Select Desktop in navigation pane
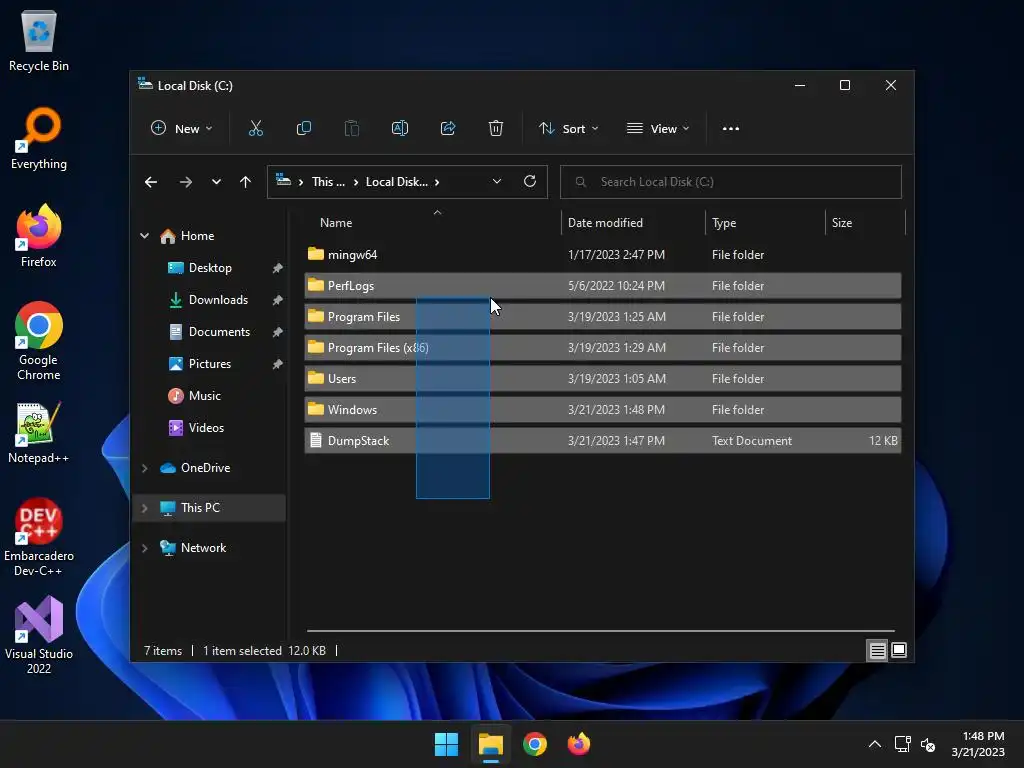This screenshot has height=768, width=1024. coord(210,268)
